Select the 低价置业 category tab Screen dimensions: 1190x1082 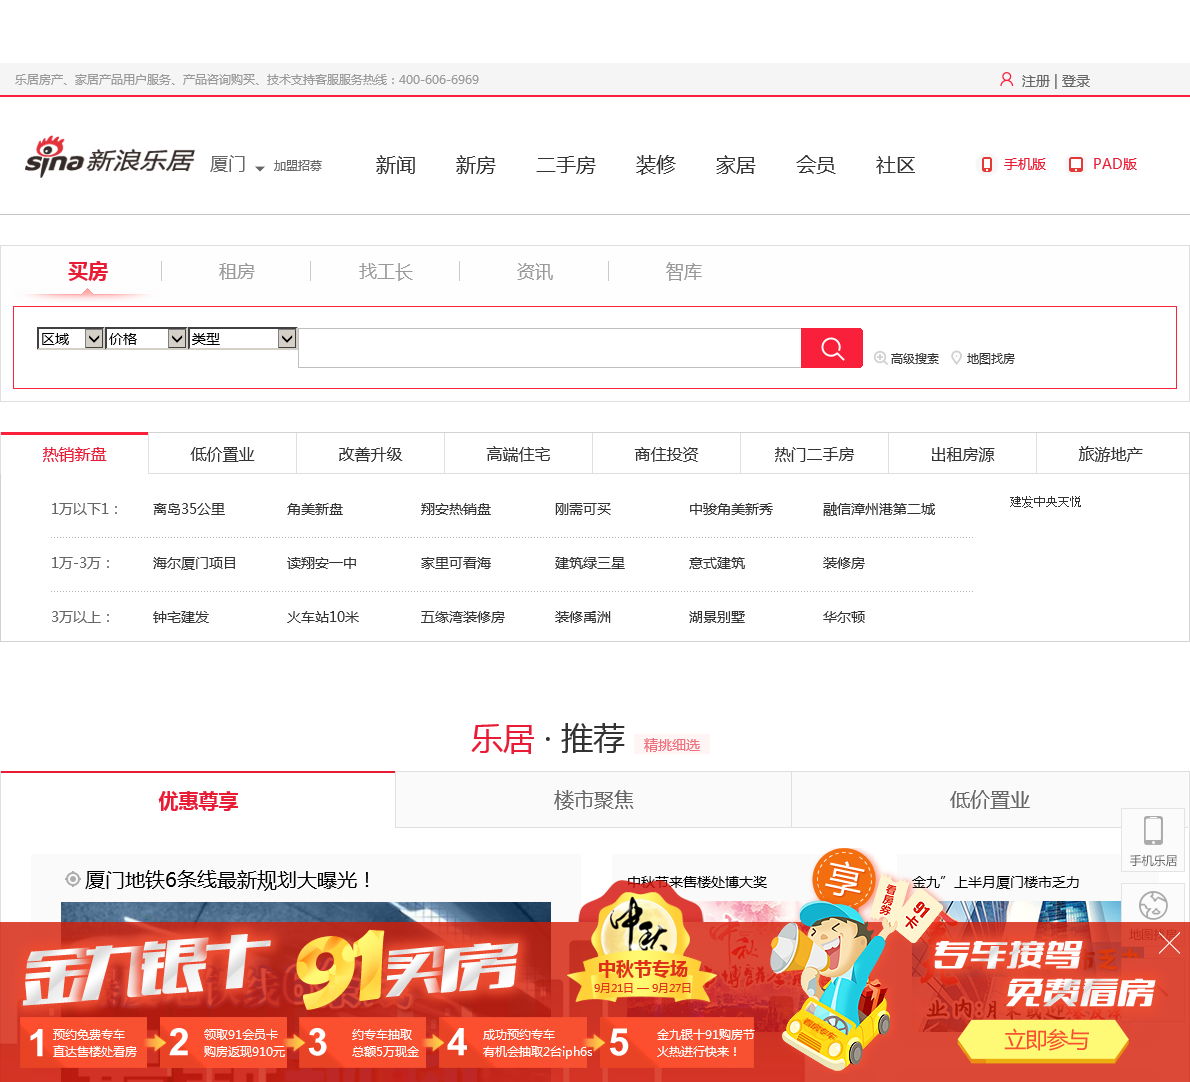pos(222,454)
